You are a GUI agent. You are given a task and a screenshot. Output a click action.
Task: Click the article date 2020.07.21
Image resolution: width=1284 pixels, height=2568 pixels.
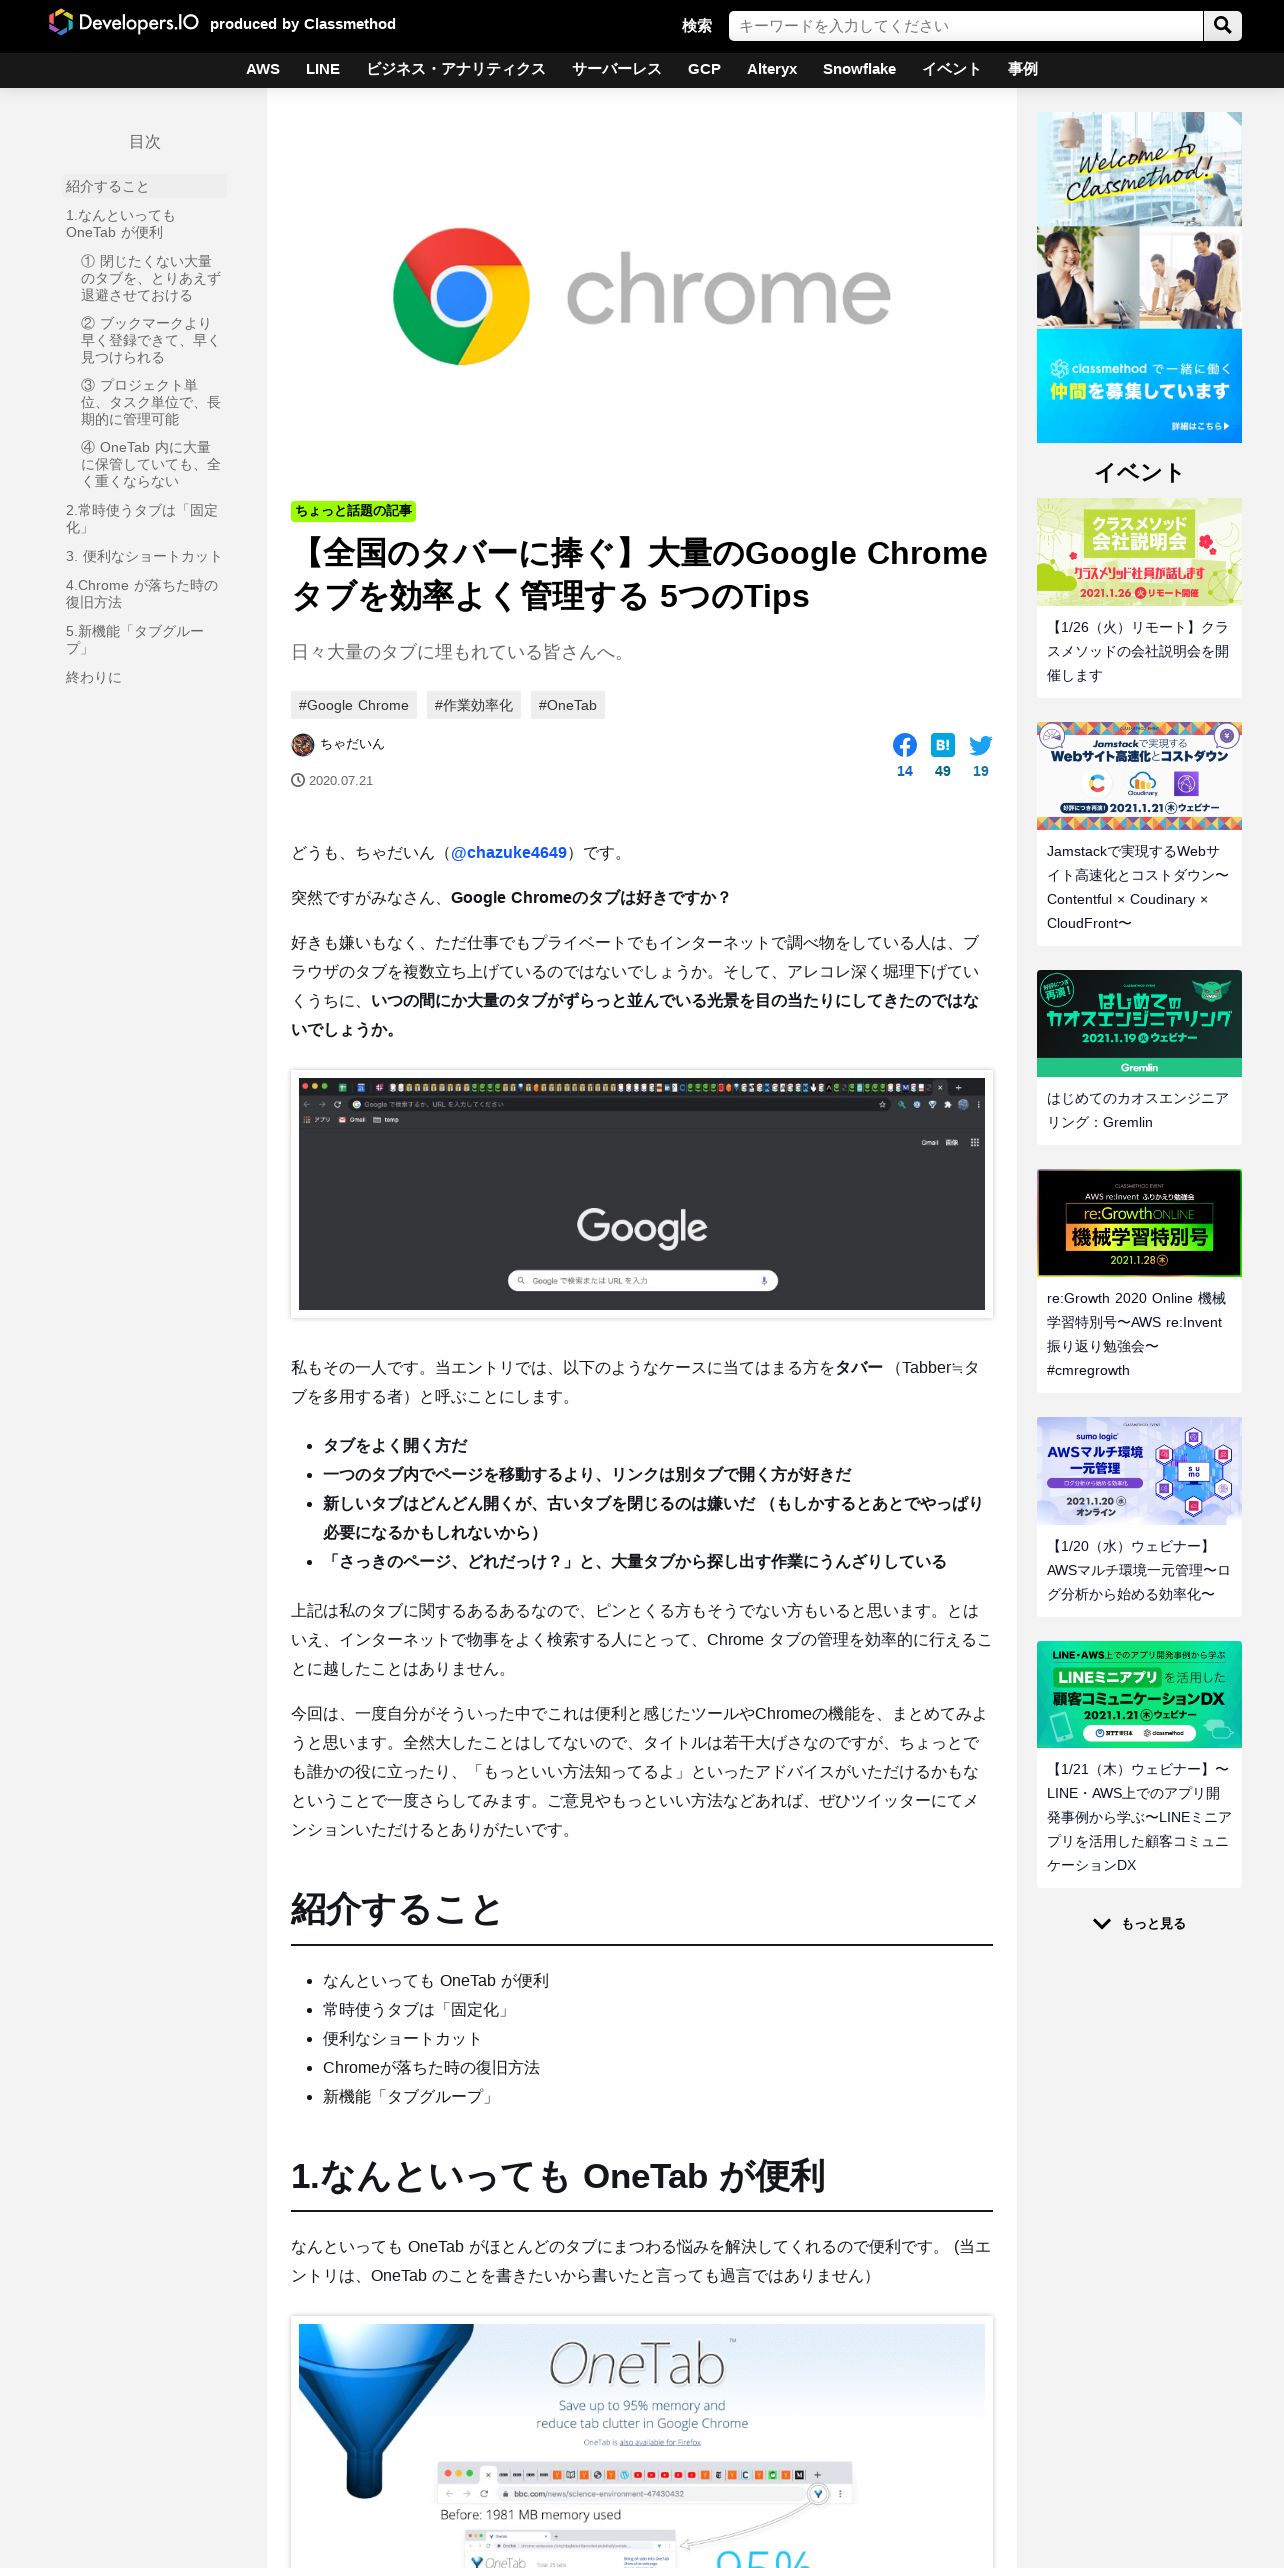click(341, 781)
